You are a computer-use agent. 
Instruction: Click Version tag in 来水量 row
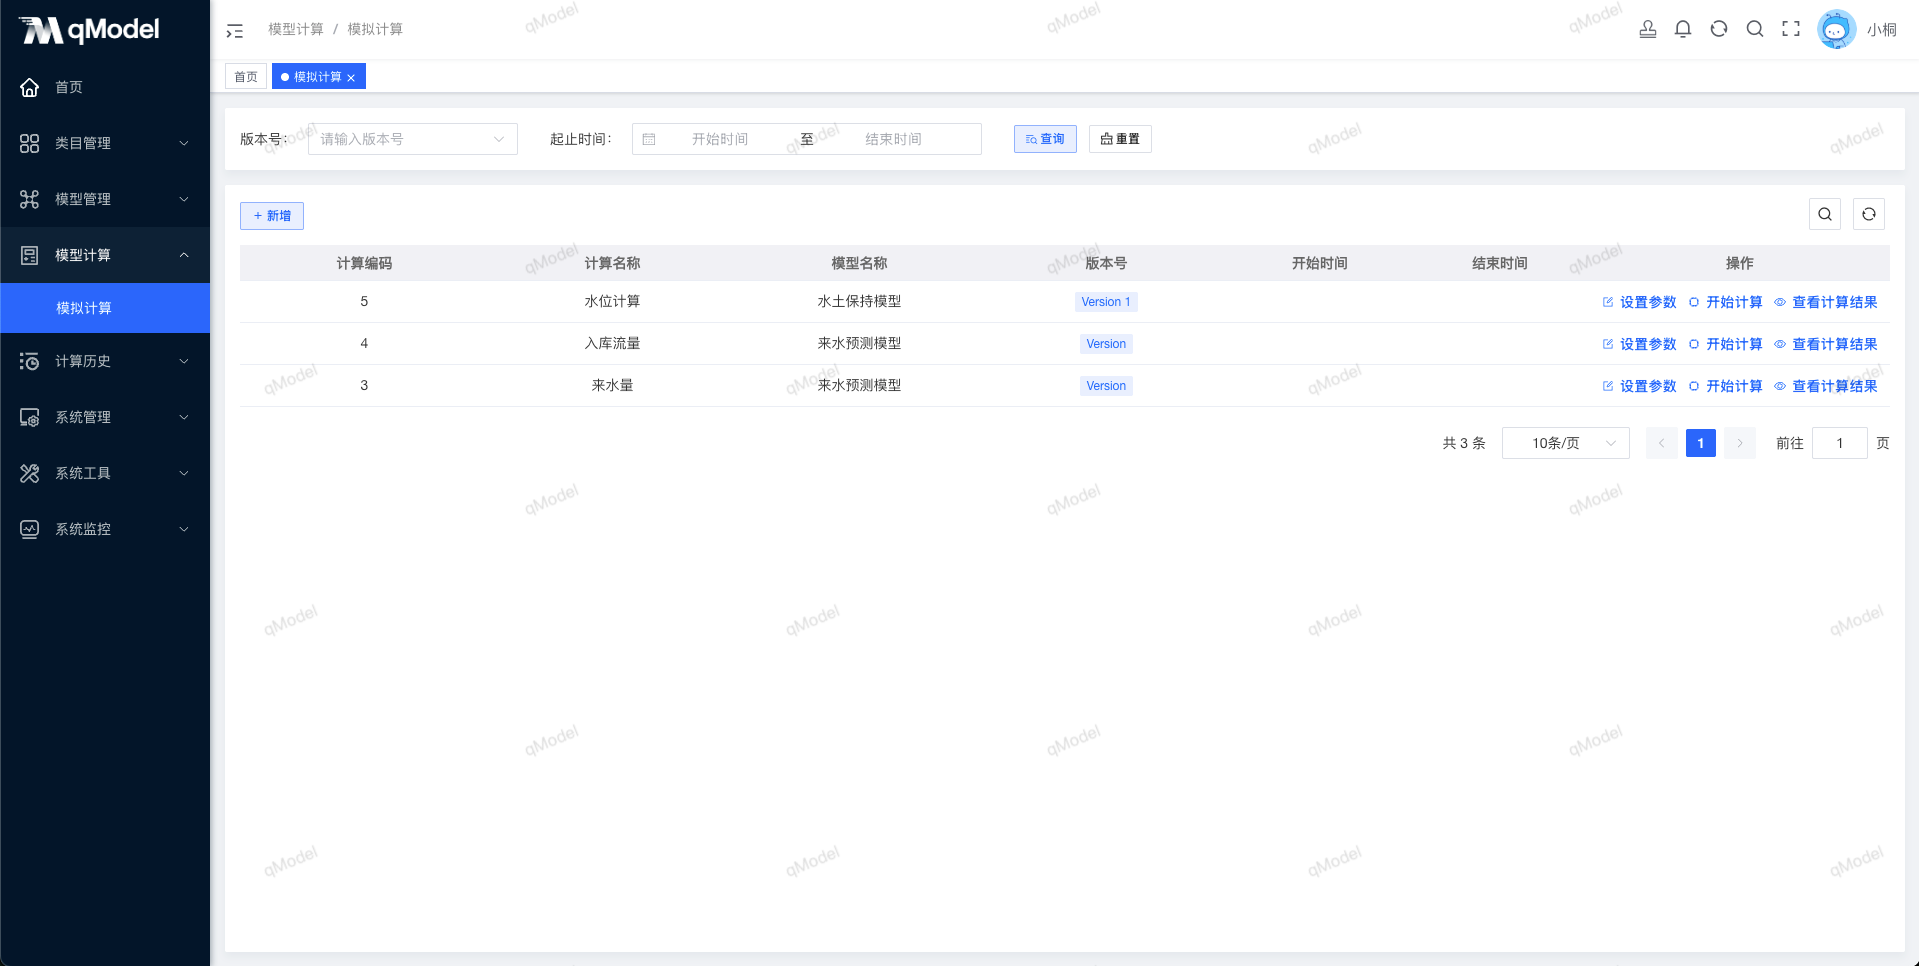click(1106, 386)
